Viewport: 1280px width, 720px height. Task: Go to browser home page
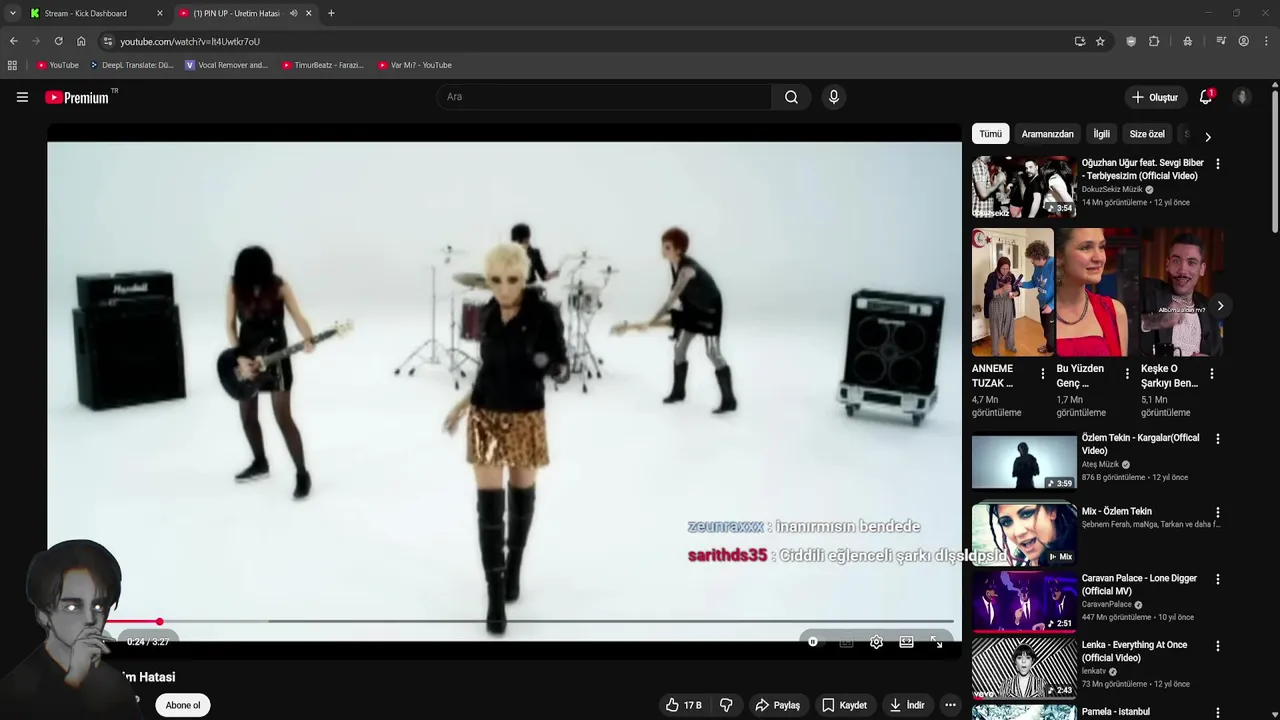[x=81, y=41]
